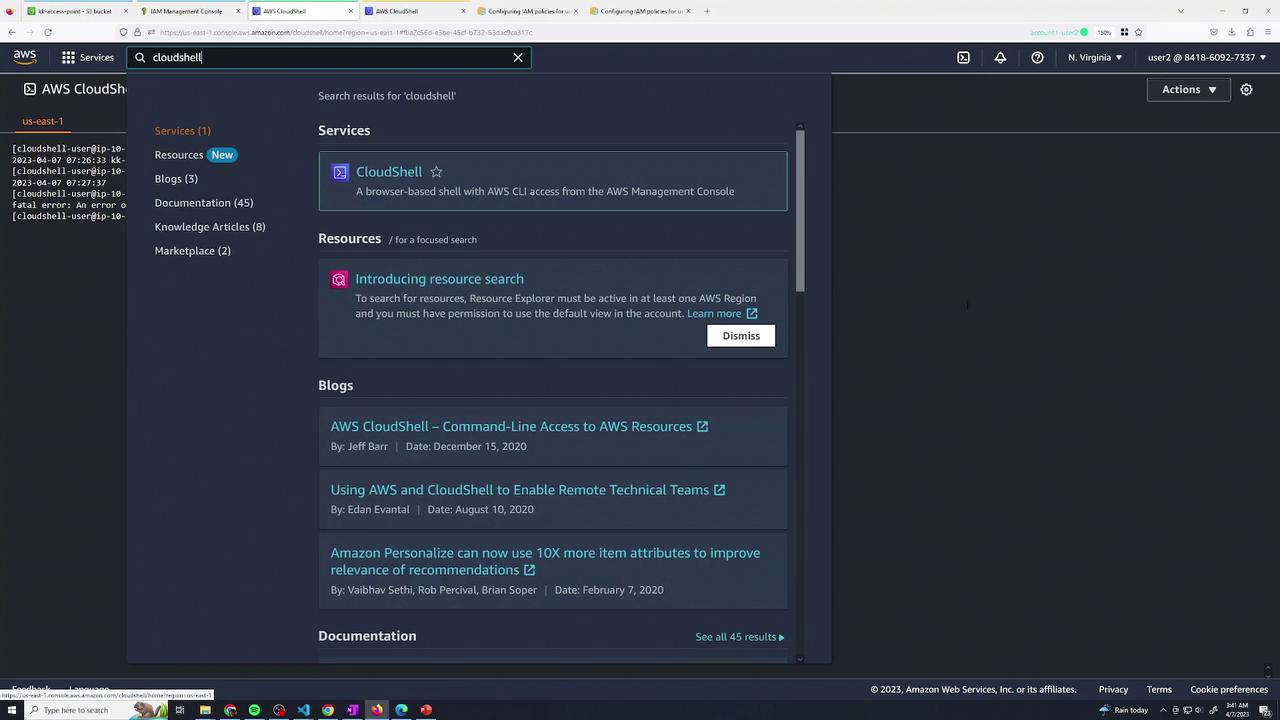
Task: See all 45 documentation results
Action: 740,637
